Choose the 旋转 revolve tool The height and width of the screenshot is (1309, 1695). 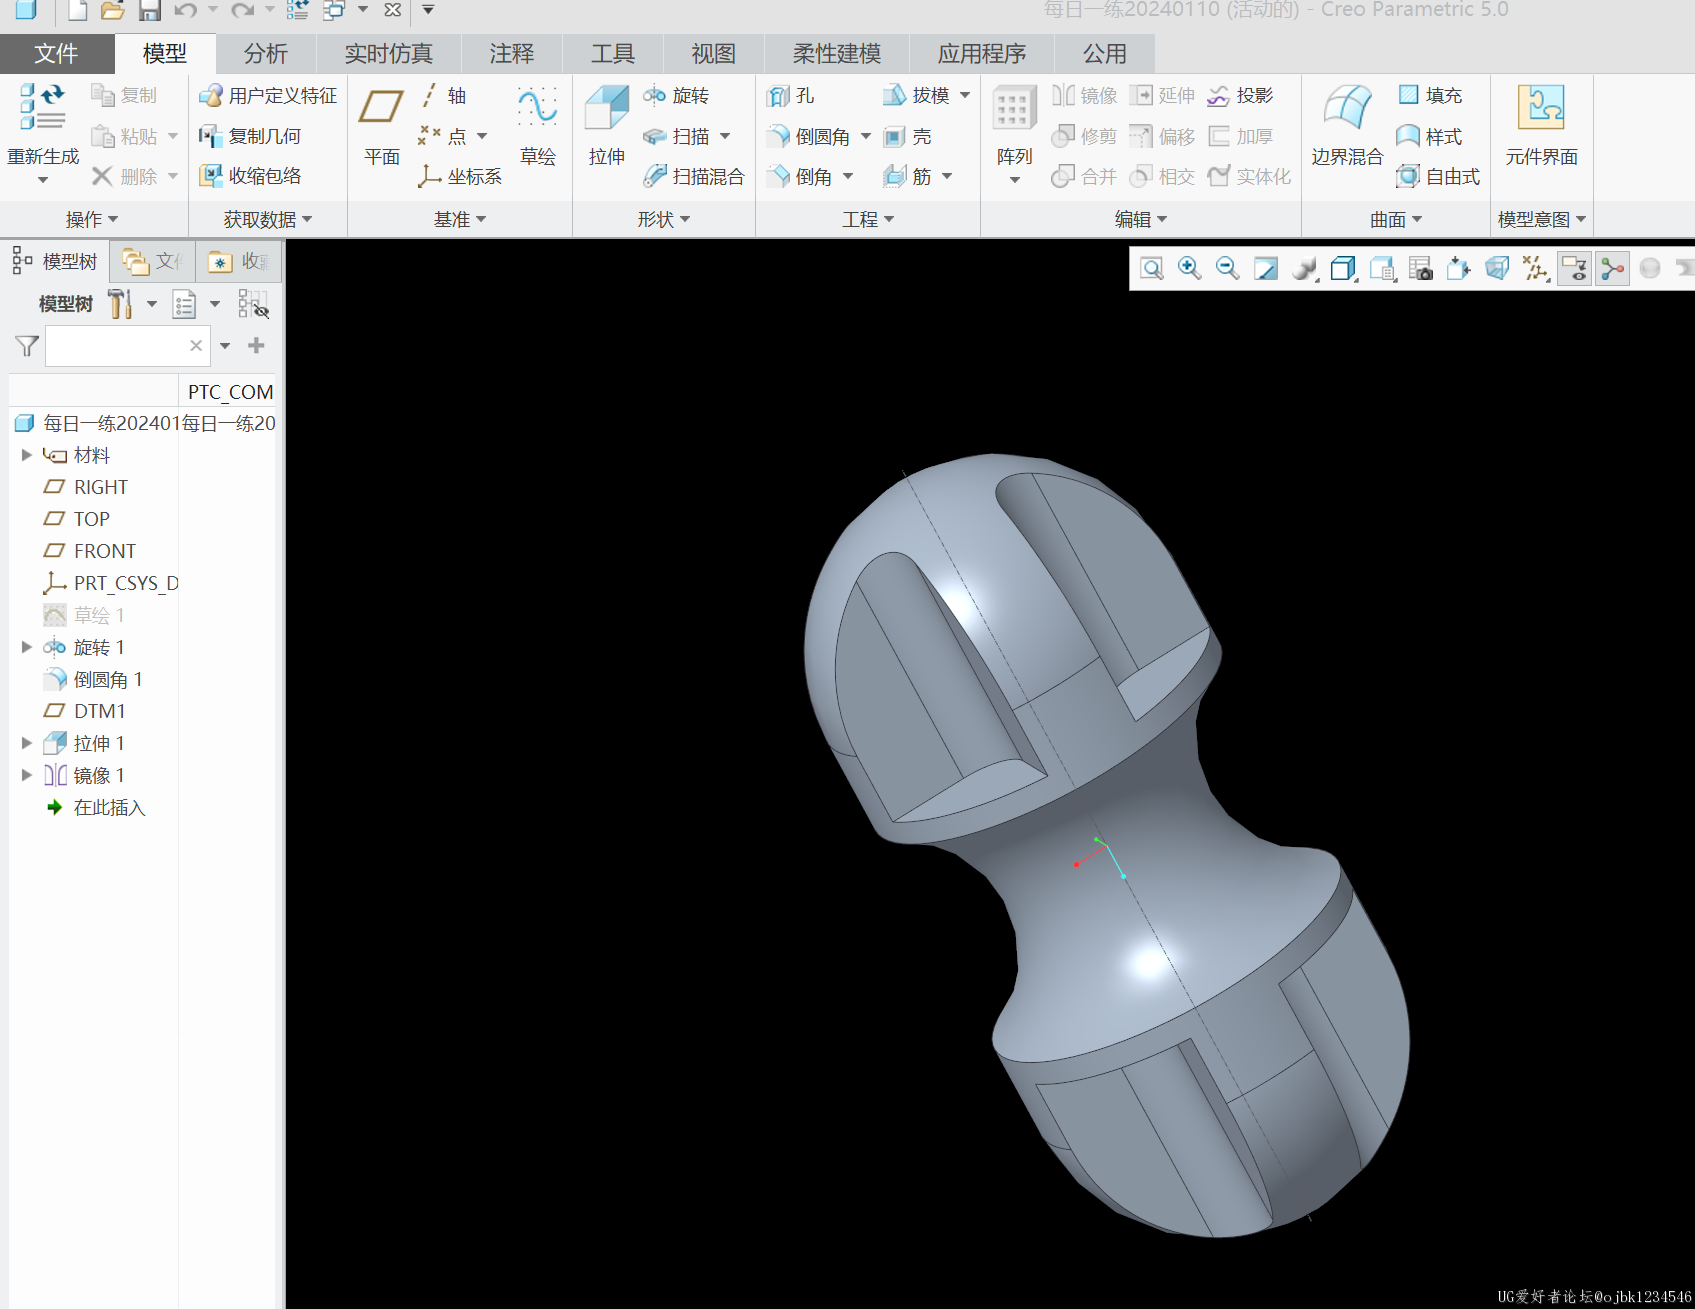click(x=676, y=96)
